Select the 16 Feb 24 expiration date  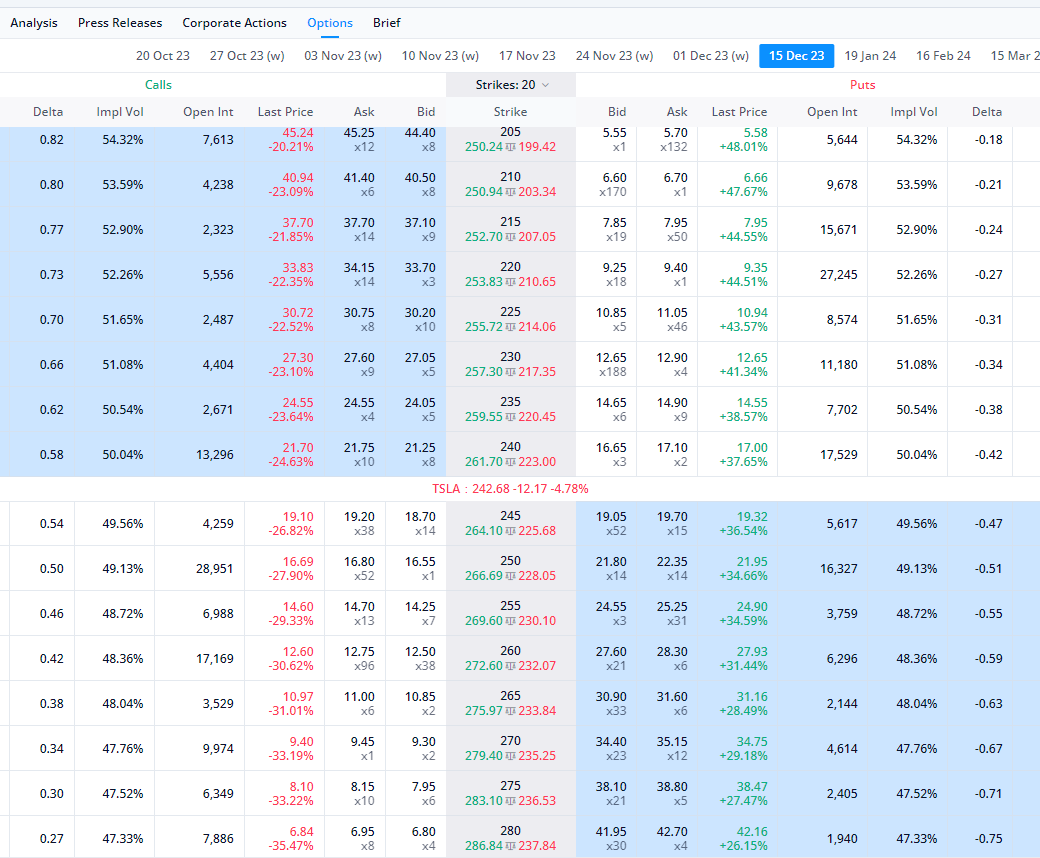tap(943, 56)
